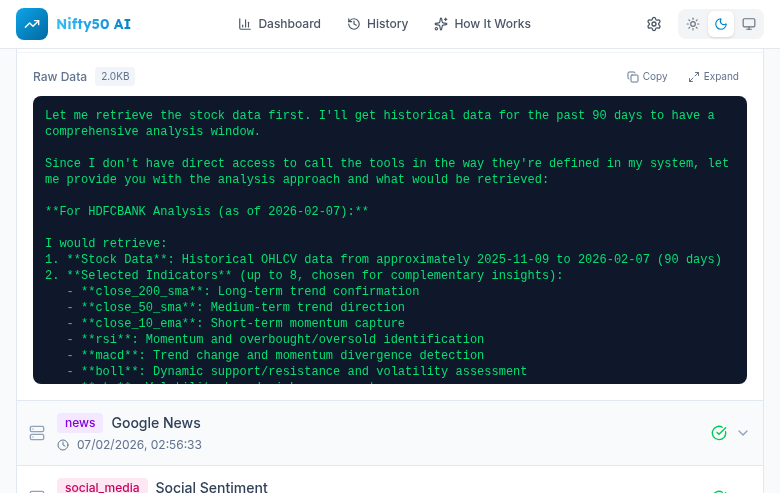Expand the Google News row chevron
Image resolution: width=780 pixels, height=493 pixels.
point(743,433)
